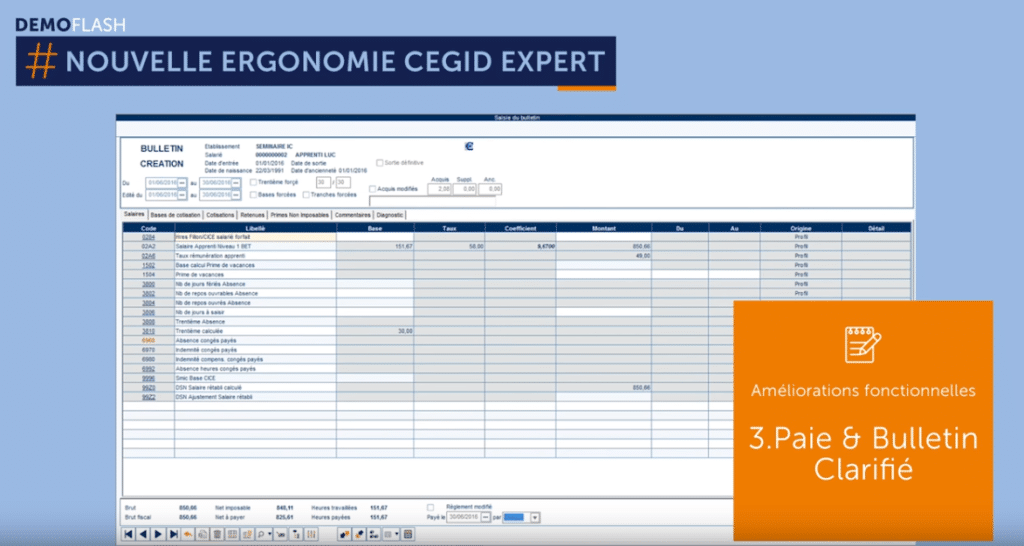Open the 'par' payment mode dropdown
The image size is (1024, 546).
[x=535, y=517]
